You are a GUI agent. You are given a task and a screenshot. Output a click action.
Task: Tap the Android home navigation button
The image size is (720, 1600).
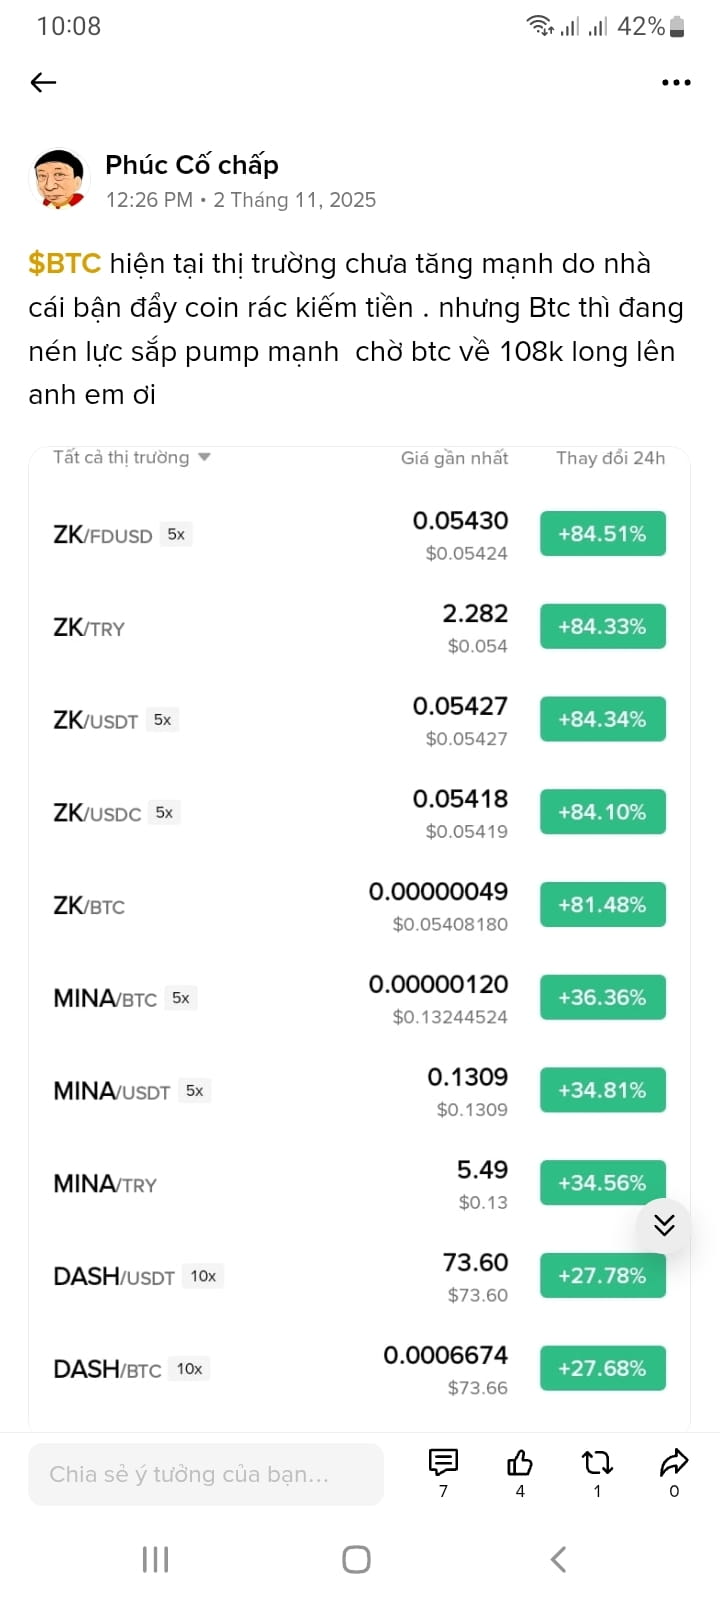coord(356,1559)
